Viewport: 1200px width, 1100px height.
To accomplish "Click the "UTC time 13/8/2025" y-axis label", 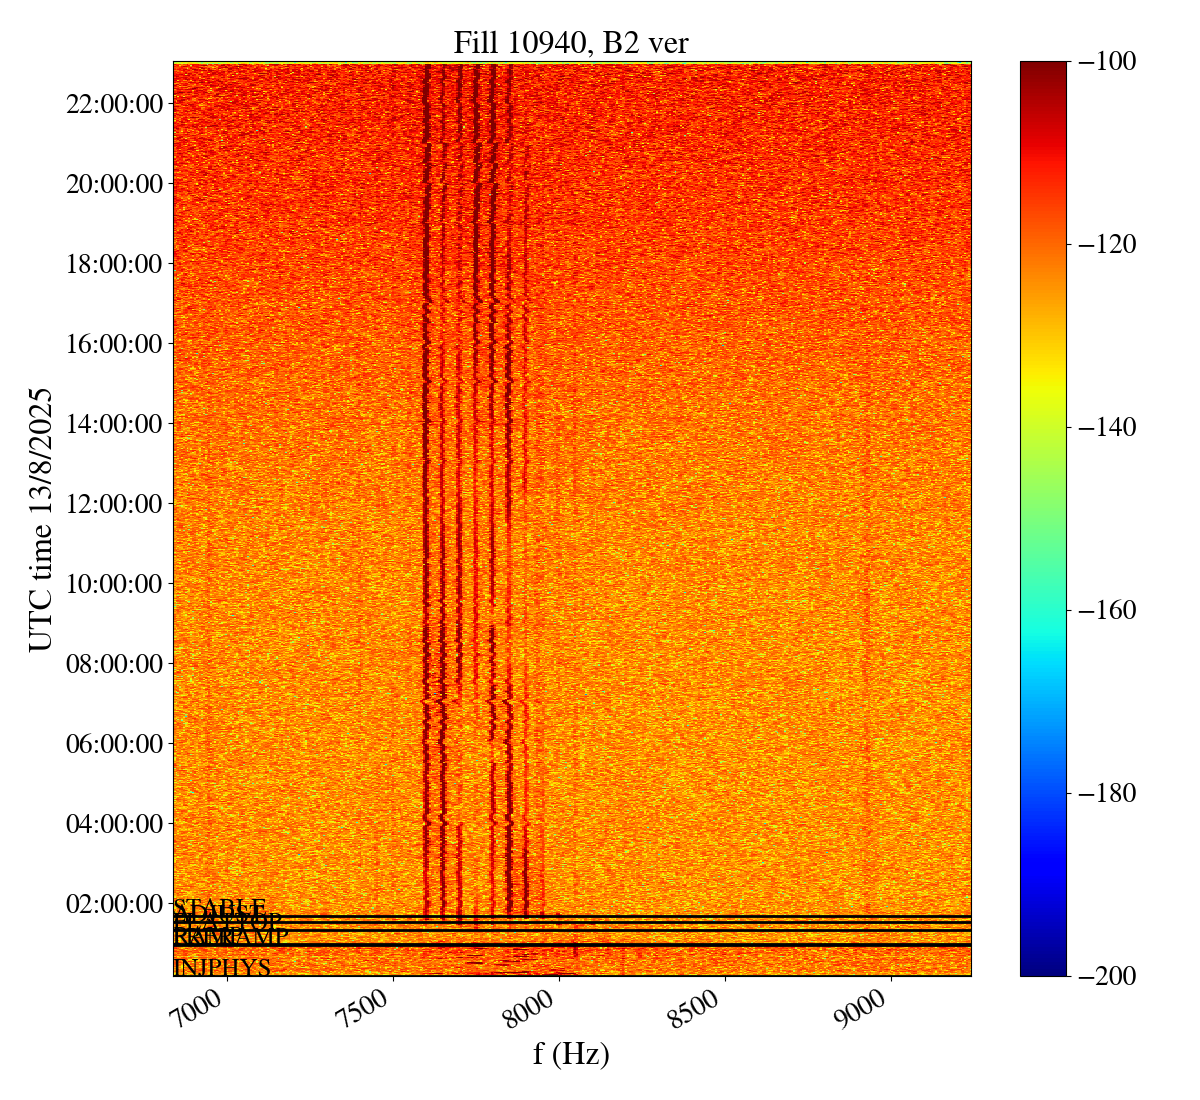I will pyautogui.click(x=41, y=519).
